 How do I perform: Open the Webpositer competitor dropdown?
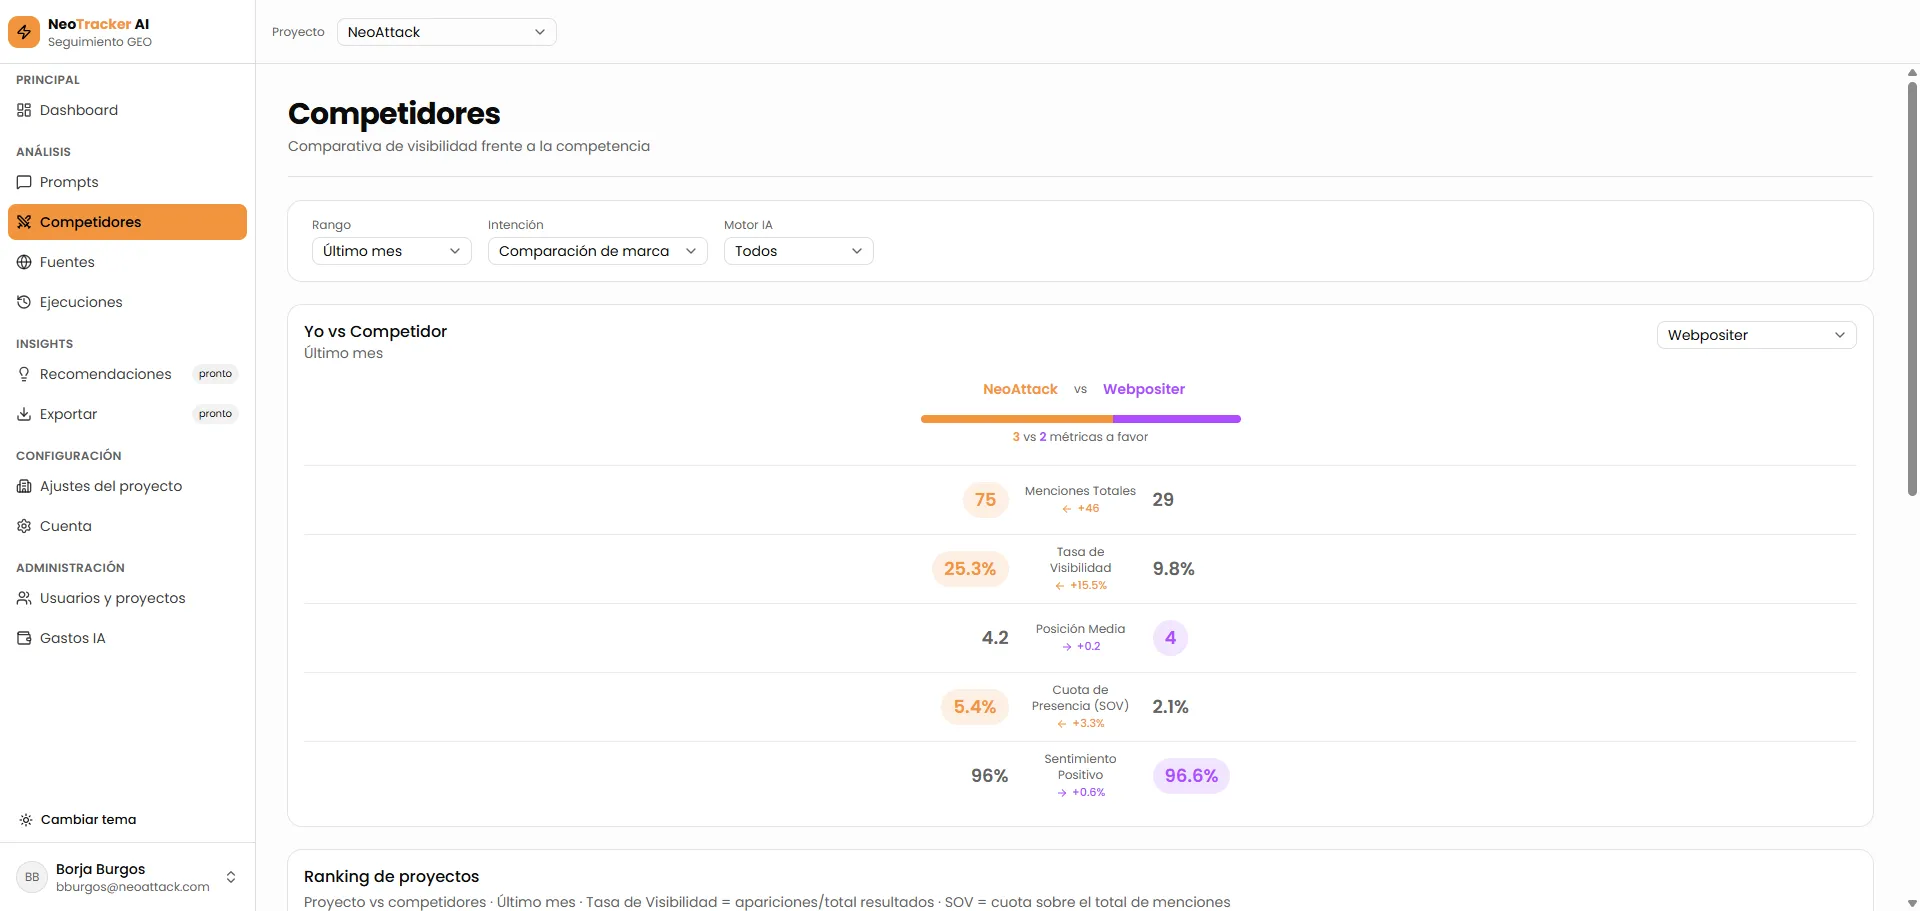pos(1756,335)
